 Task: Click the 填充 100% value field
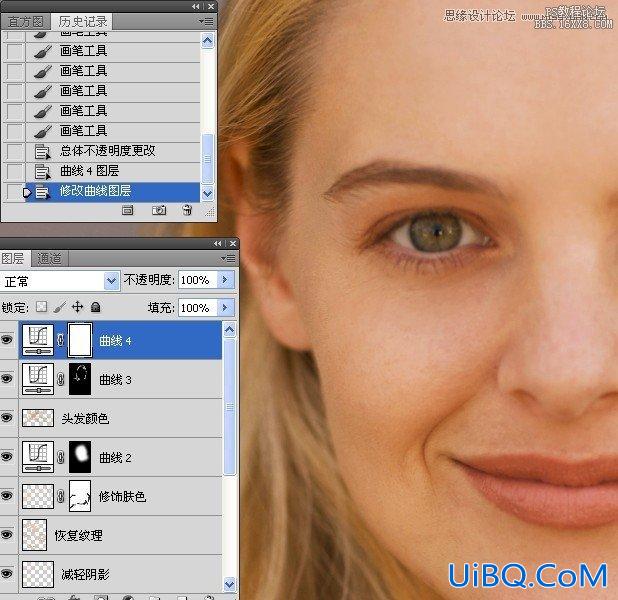pos(197,307)
